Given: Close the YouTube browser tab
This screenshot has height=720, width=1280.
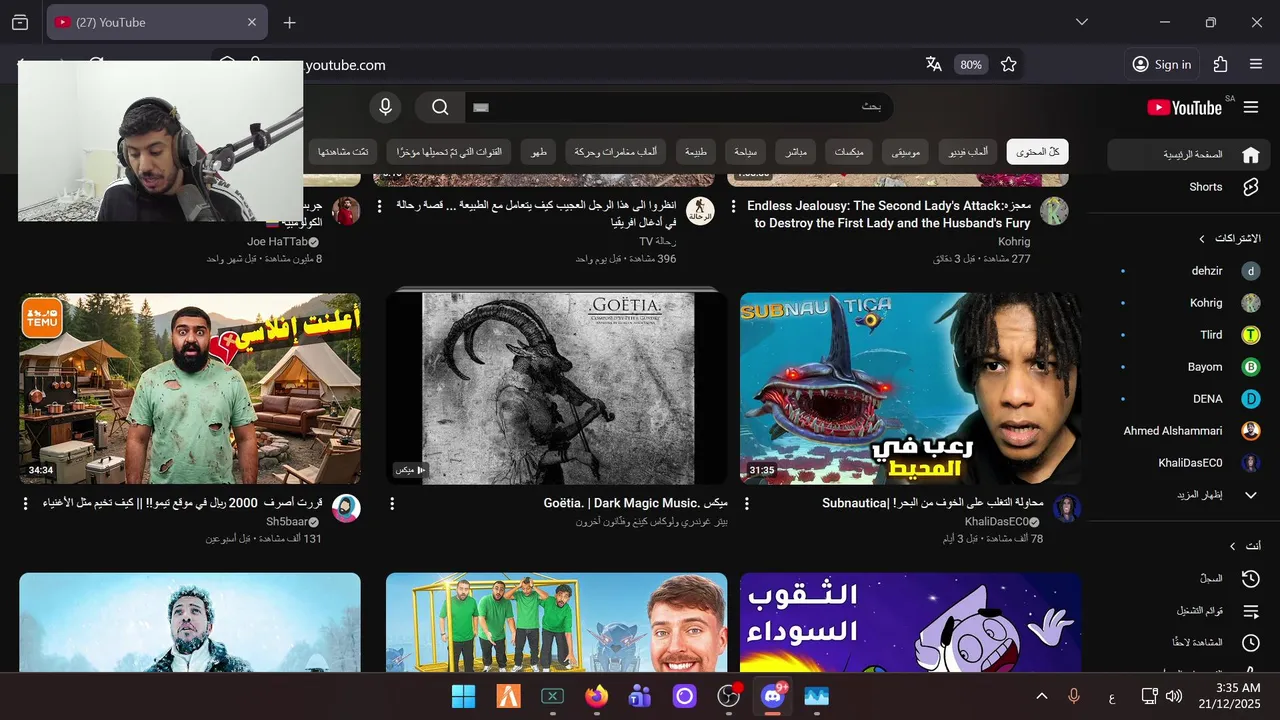Looking at the screenshot, I should [x=252, y=22].
